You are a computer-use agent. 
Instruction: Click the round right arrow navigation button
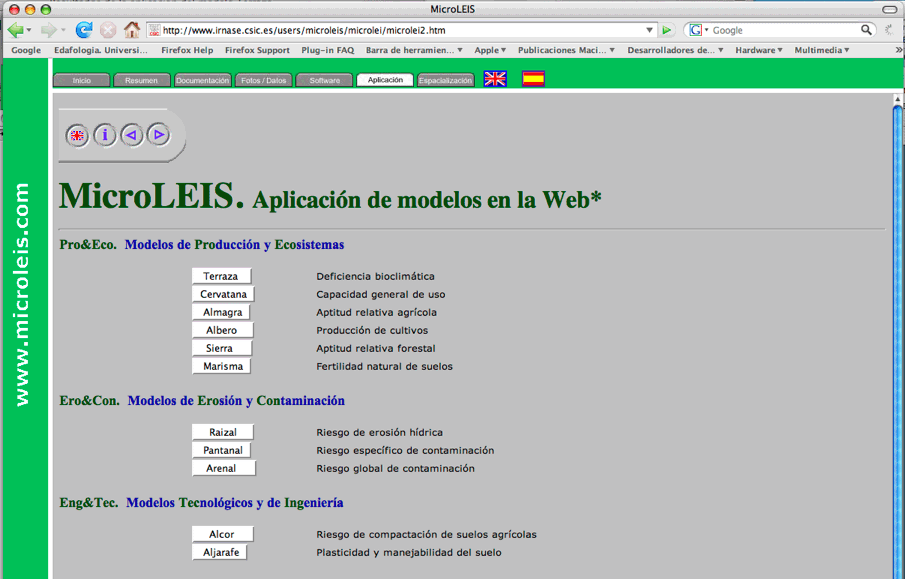pyautogui.click(x=158, y=135)
